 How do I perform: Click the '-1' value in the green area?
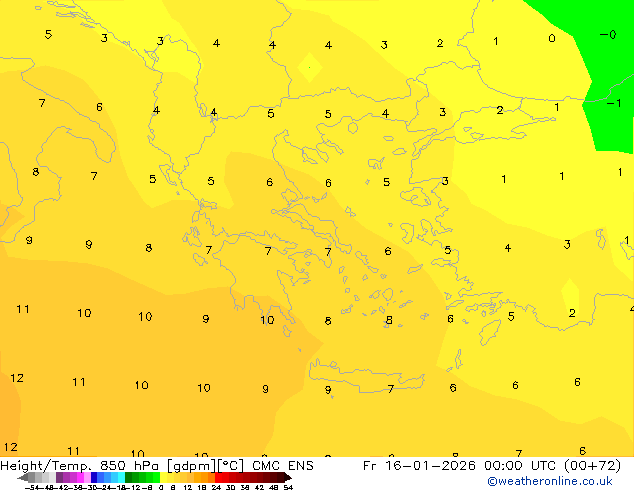point(614,103)
